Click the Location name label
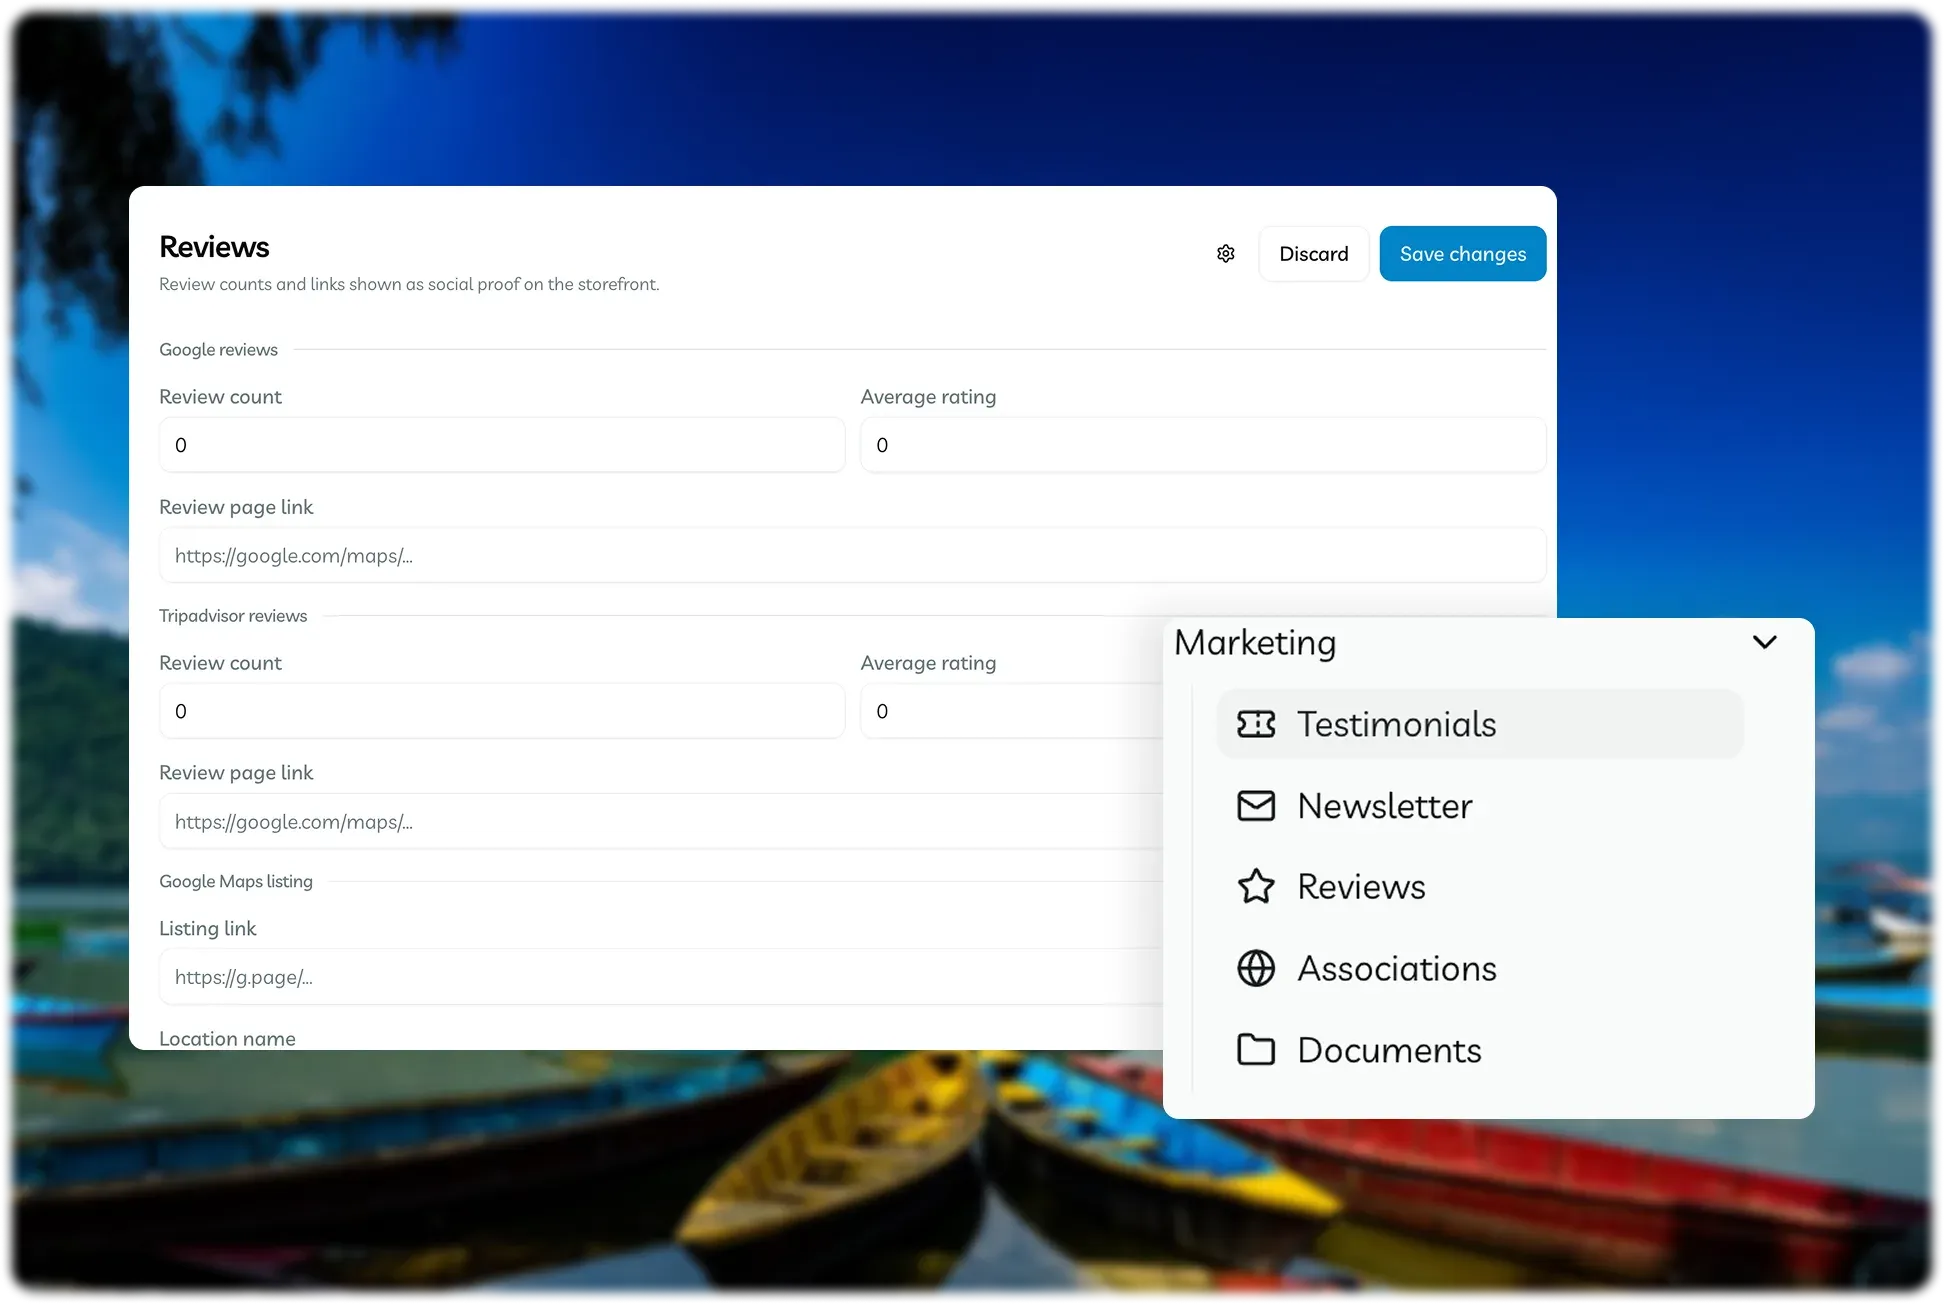This screenshot has height=1304, width=1944. [x=227, y=1038]
